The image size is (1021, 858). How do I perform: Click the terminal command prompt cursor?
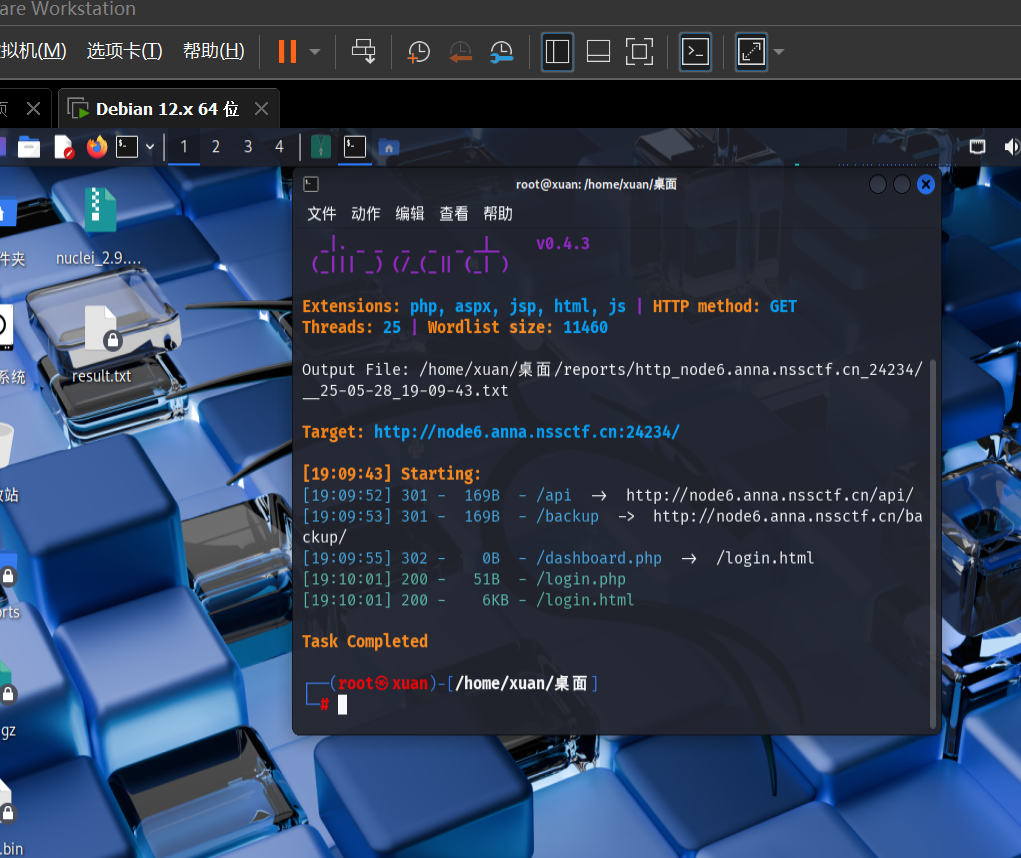[343, 704]
